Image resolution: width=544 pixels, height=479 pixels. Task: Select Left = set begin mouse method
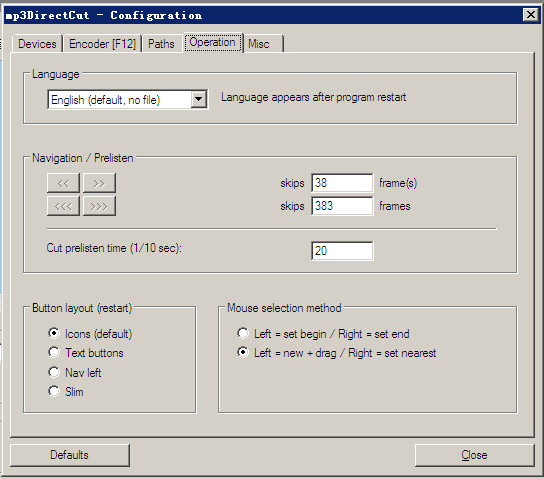tap(323, 334)
